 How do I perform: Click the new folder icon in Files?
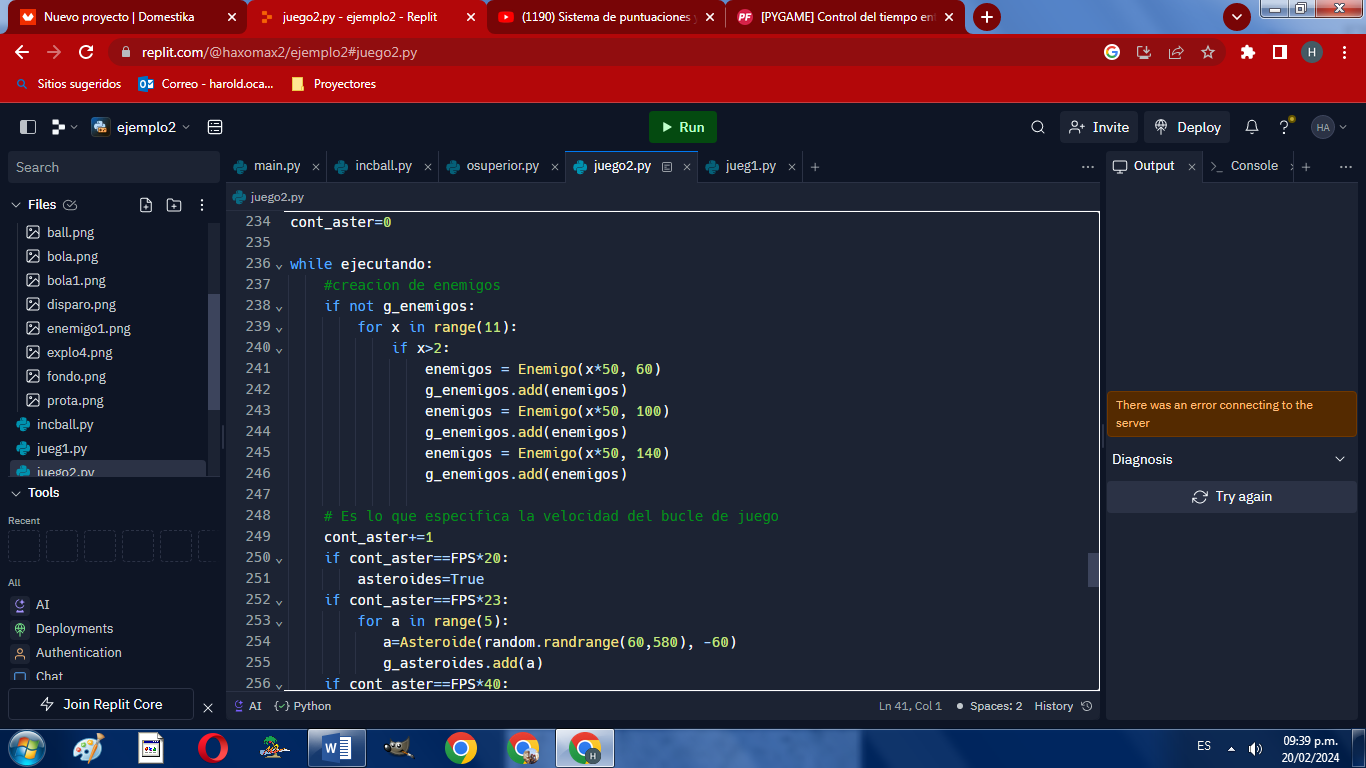tap(174, 204)
